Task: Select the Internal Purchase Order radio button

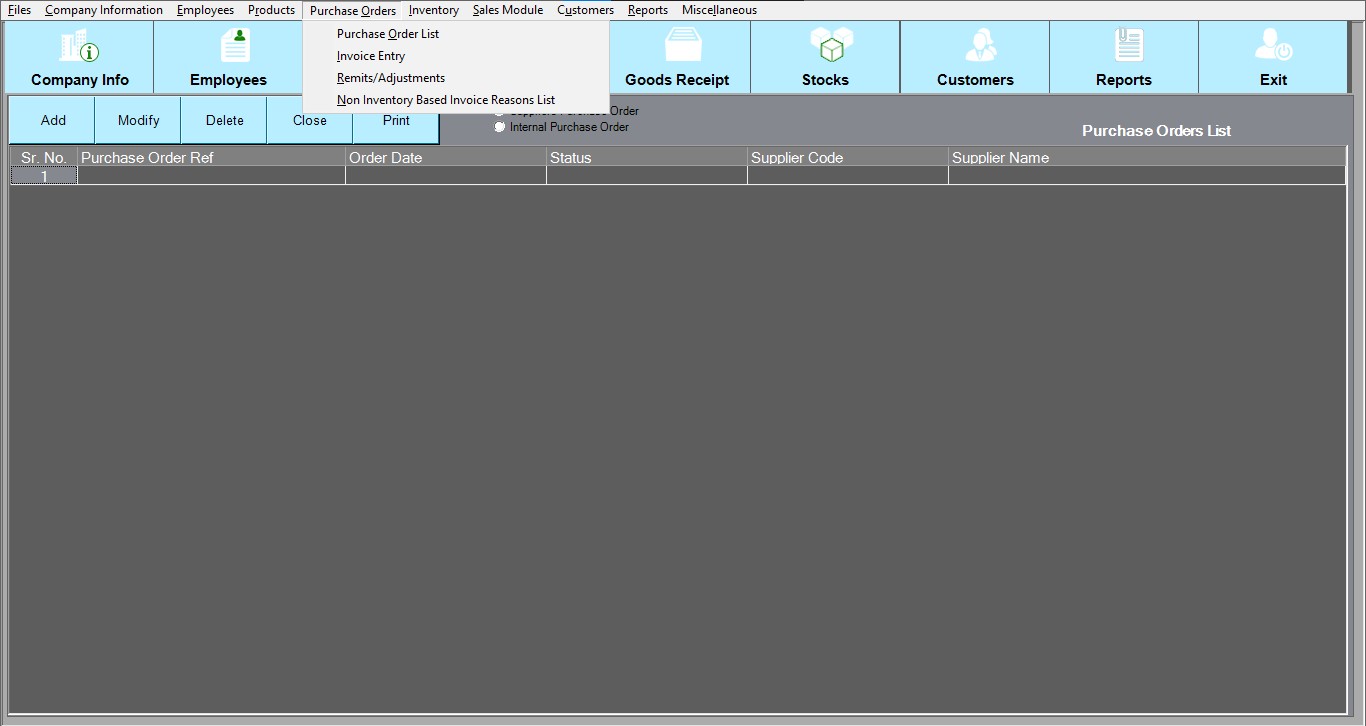Action: click(x=500, y=127)
